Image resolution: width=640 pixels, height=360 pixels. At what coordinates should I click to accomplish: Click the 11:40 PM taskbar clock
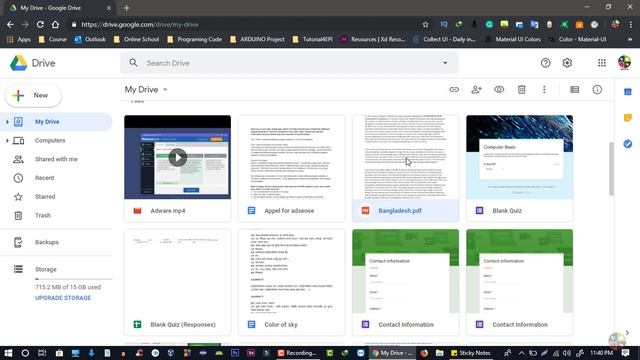click(x=601, y=353)
